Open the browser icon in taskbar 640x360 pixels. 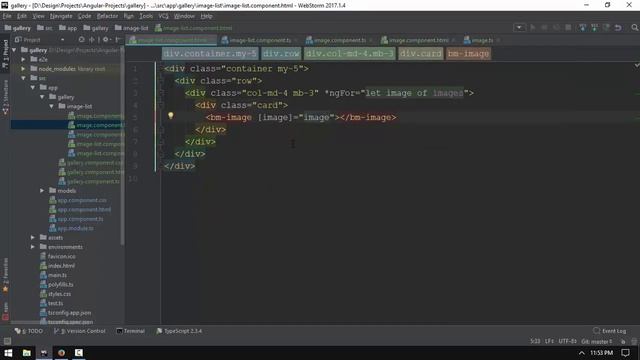pyautogui.click(x=61, y=353)
